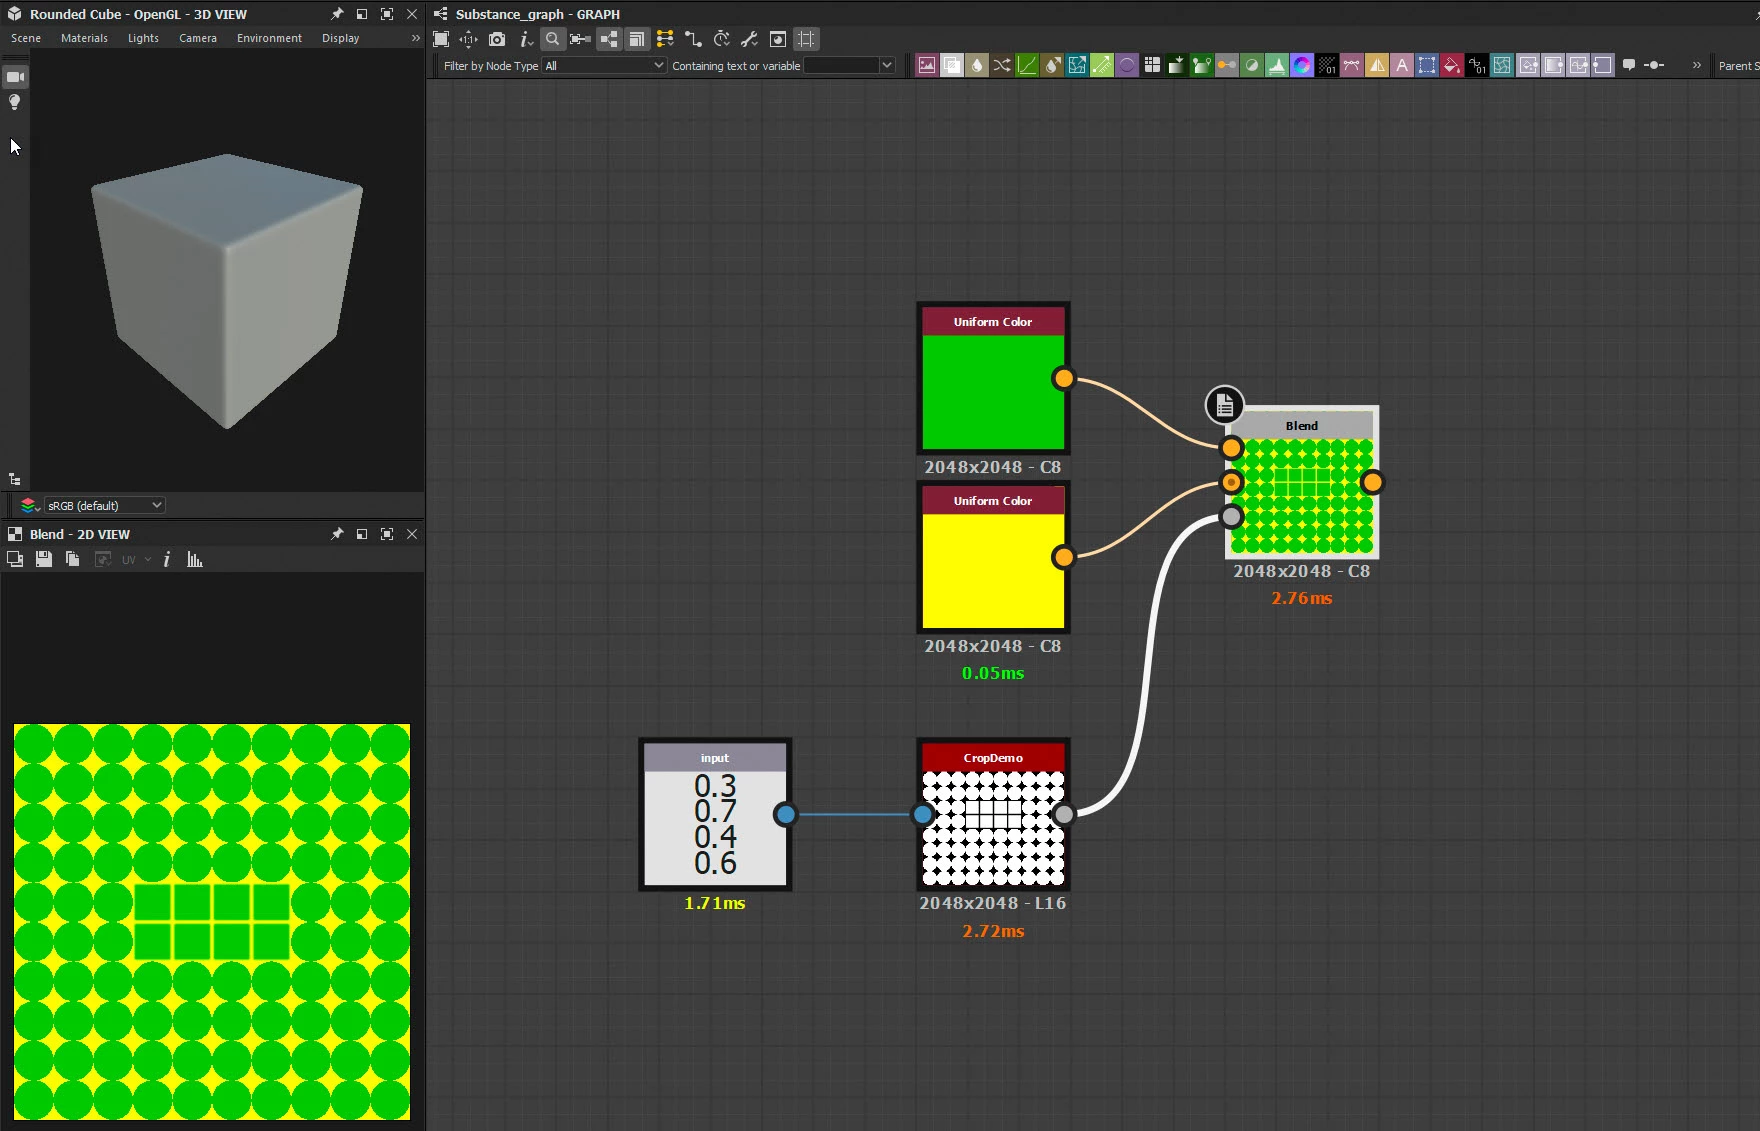Image resolution: width=1760 pixels, height=1131 pixels.
Task: Add a Gradient Dynamic node (dark green icon)
Action: tap(1177, 66)
